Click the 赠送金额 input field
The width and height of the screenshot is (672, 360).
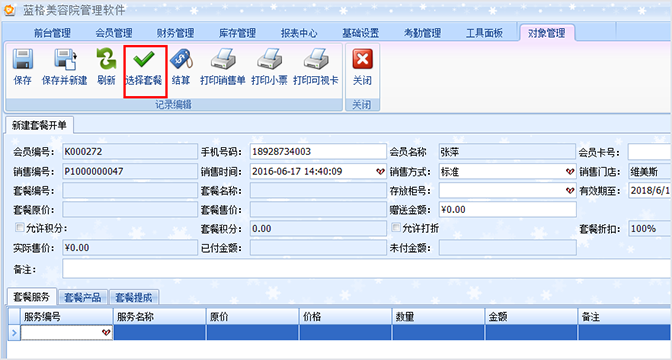[x=507, y=210]
